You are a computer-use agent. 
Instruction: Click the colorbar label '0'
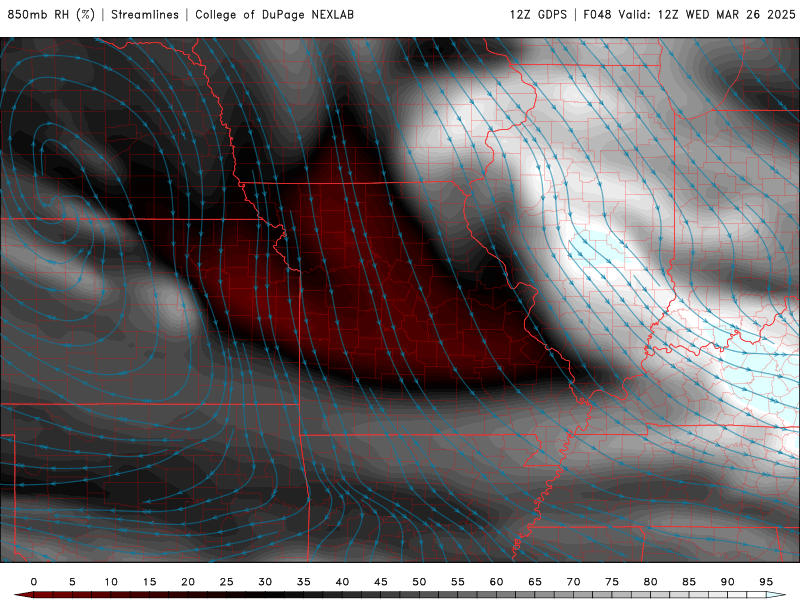tap(34, 582)
